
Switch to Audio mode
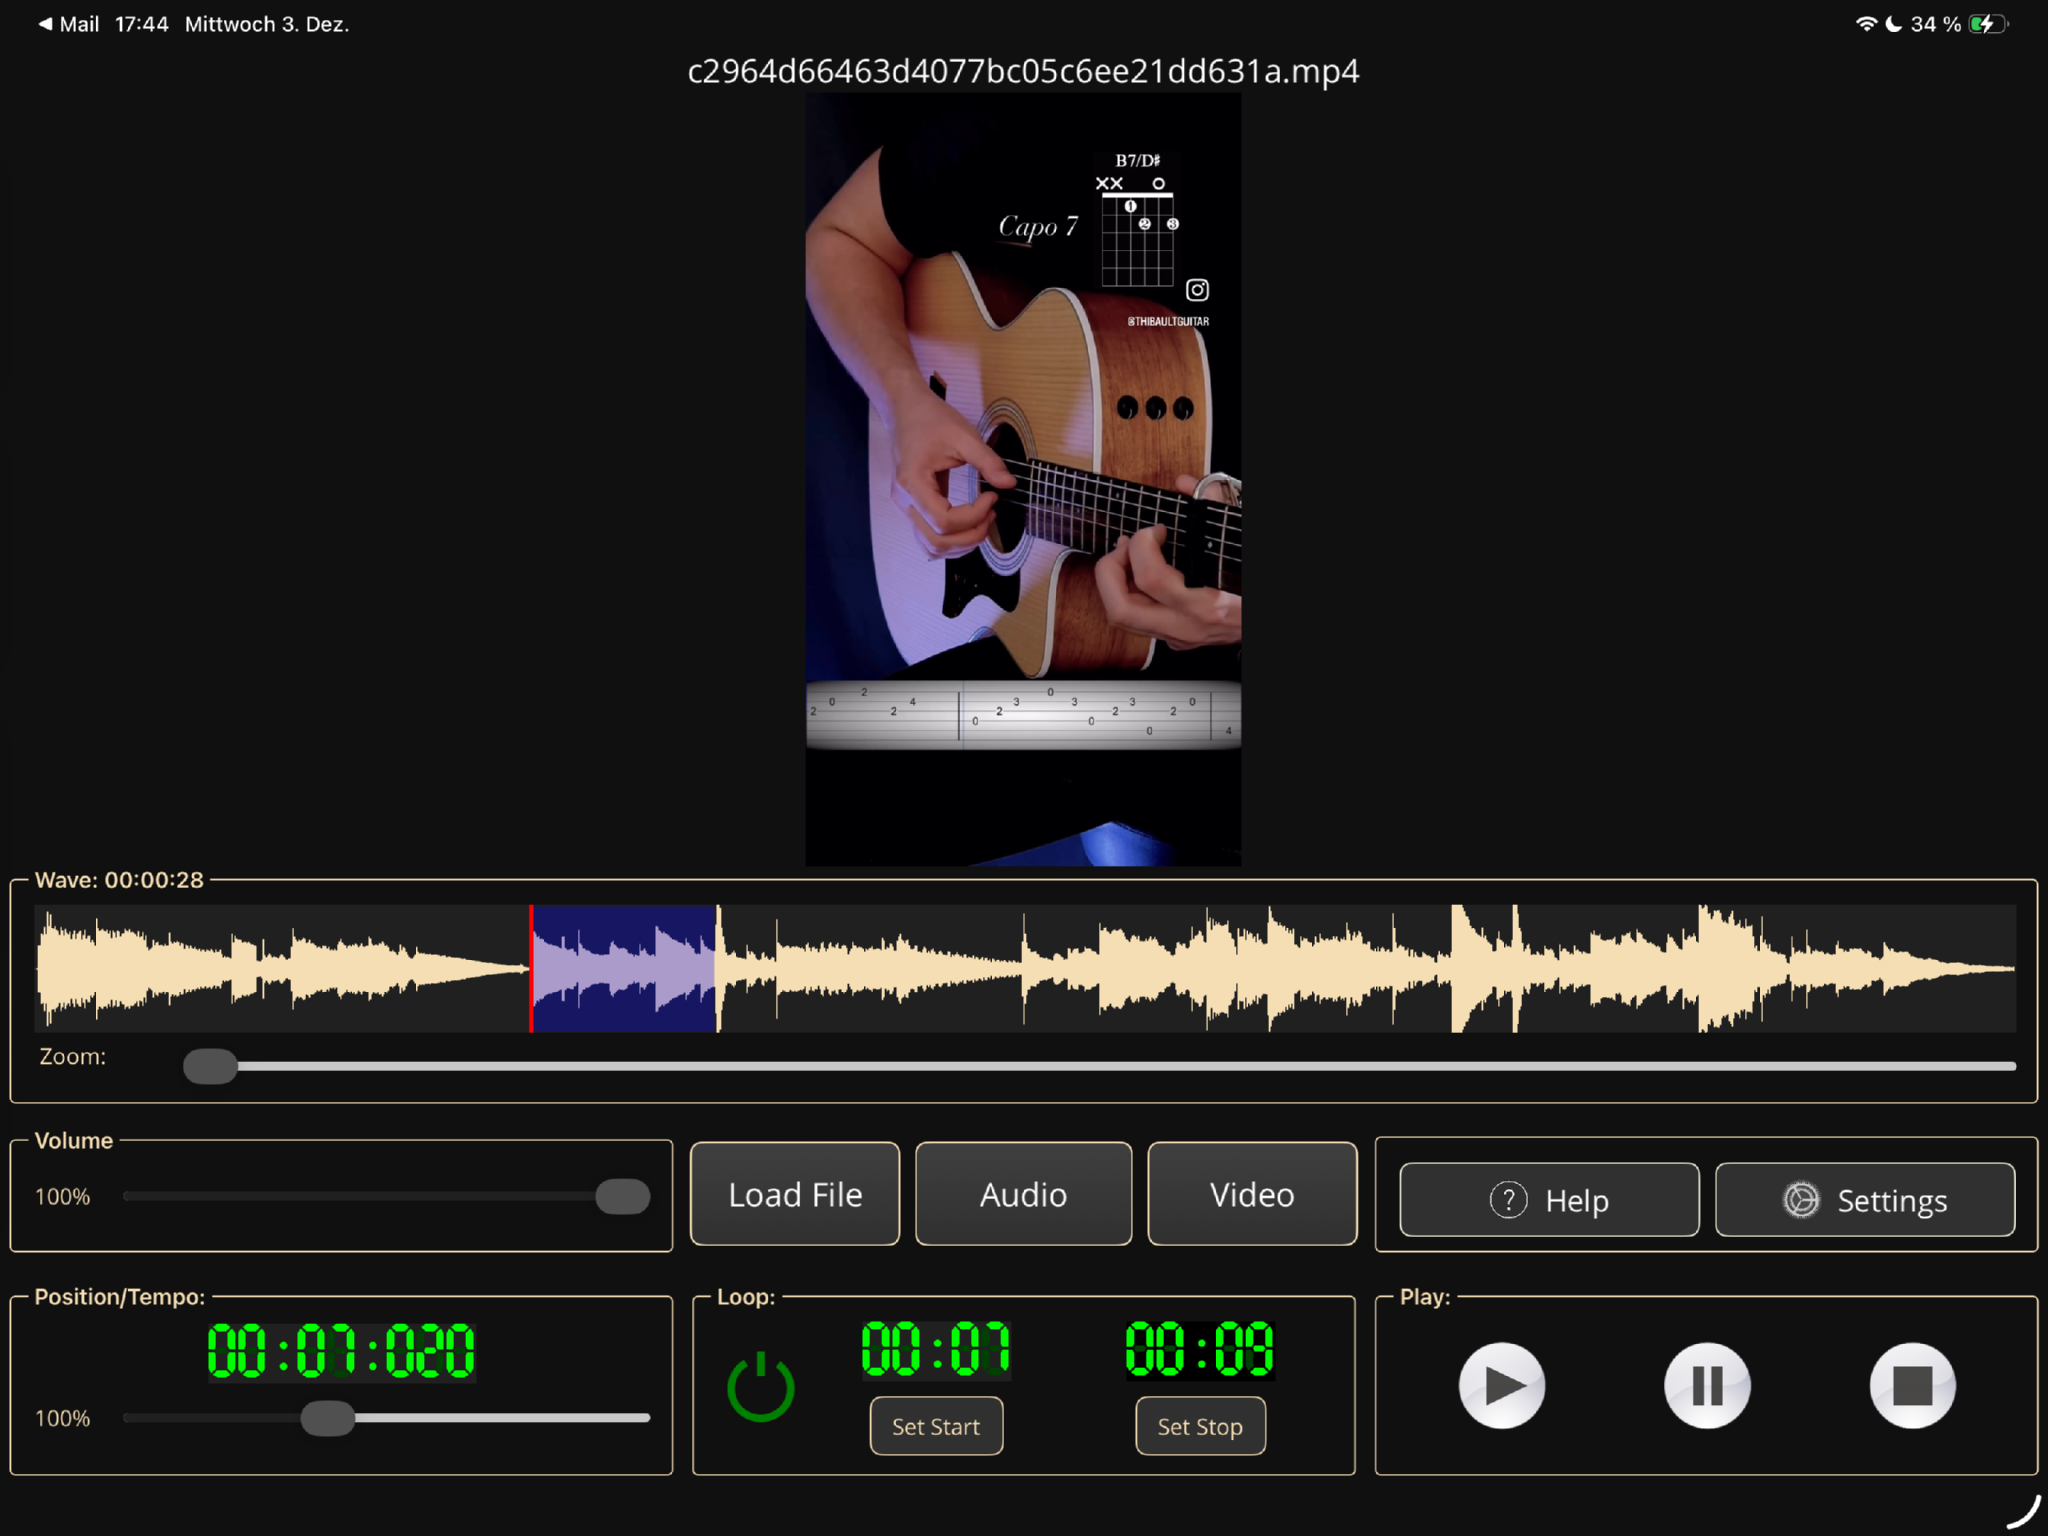point(1023,1194)
